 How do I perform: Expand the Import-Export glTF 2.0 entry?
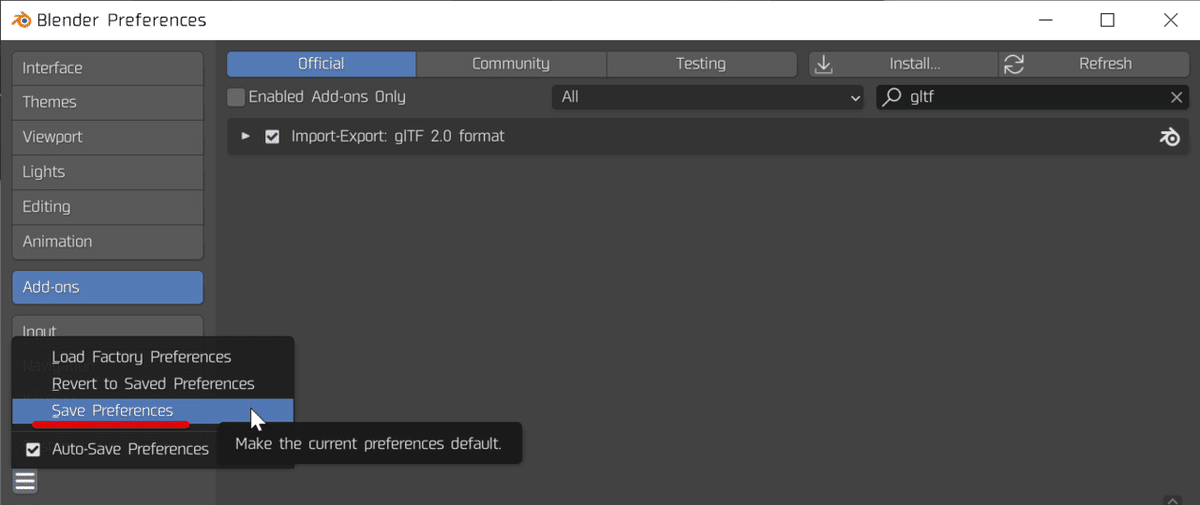click(x=246, y=136)
